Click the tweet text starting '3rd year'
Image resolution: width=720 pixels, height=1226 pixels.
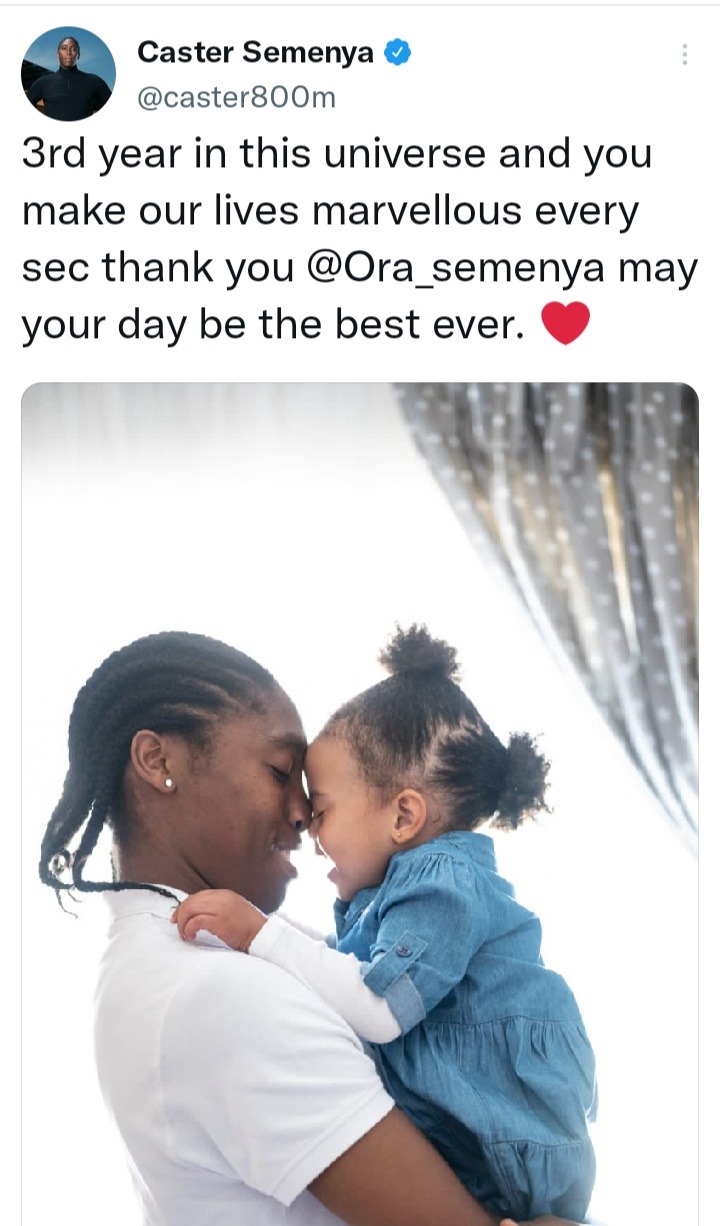pyautogui.click(x=360, y=241)
